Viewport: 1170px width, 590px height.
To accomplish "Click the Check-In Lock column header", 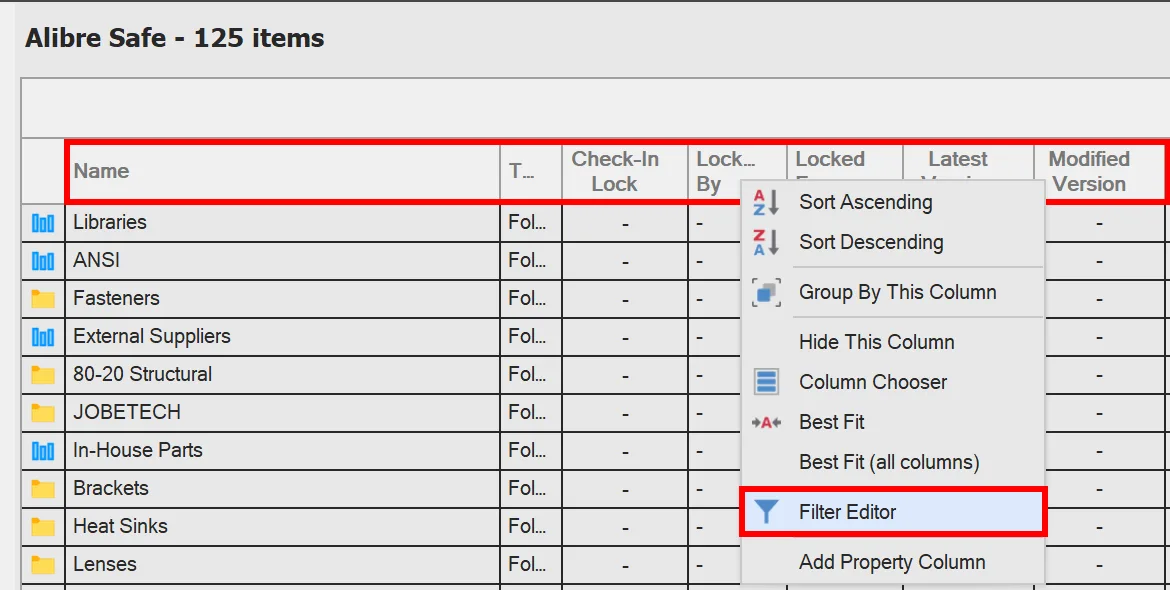I will (625, 172).
